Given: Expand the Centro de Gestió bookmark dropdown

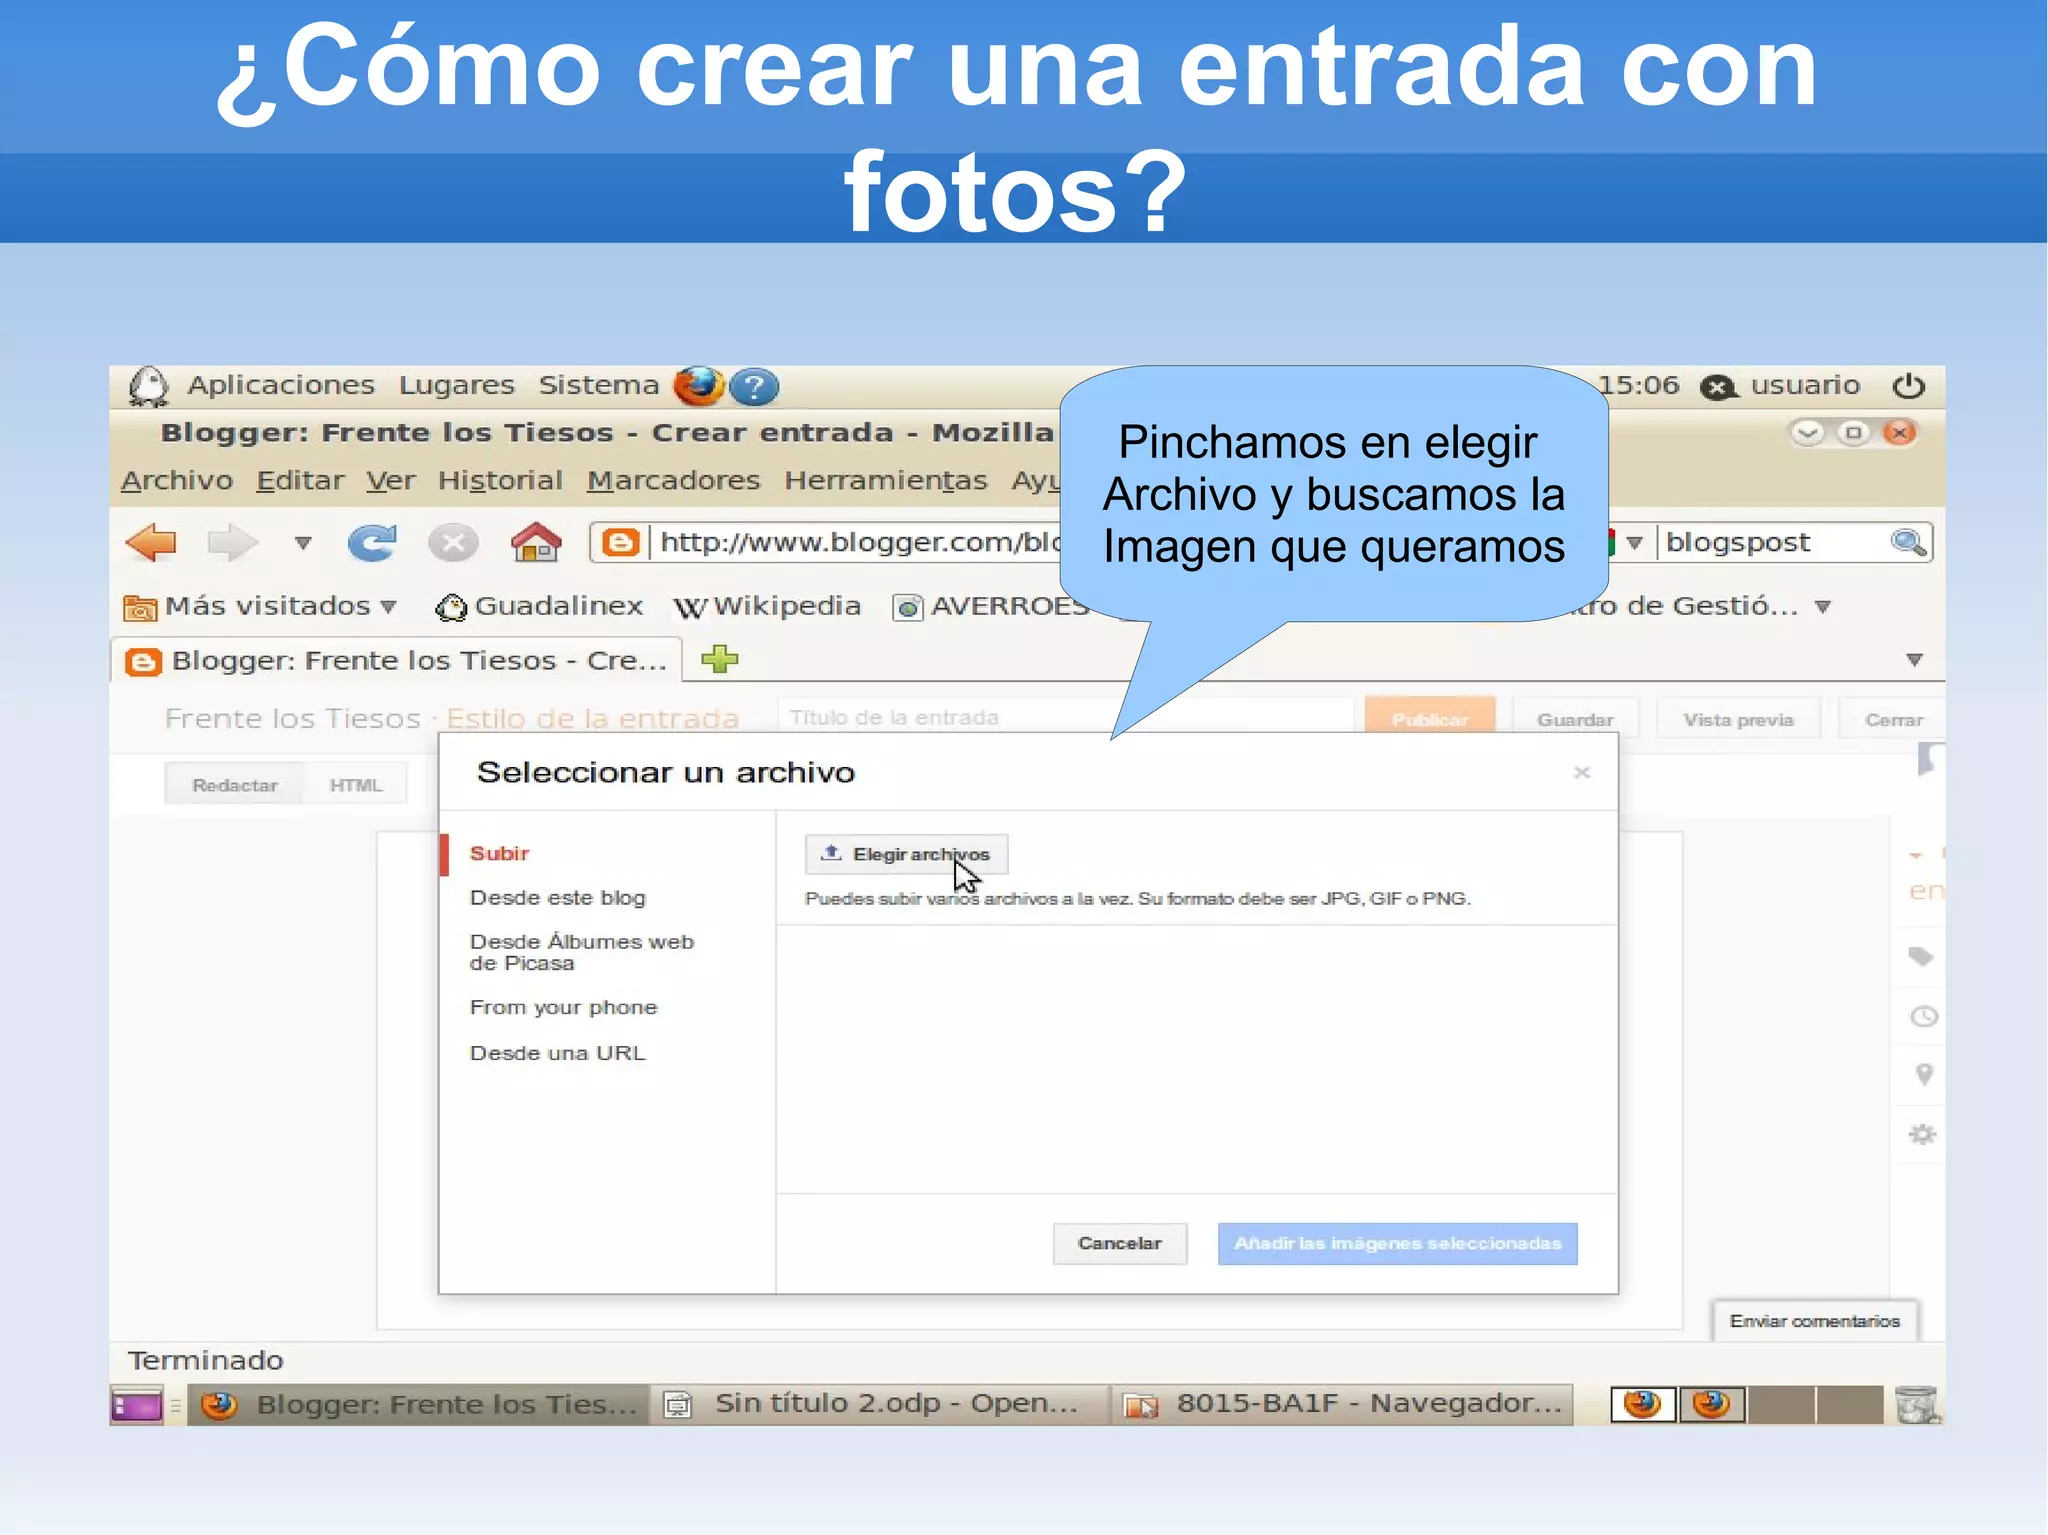Looking at the screenshot, I should pos(1822,607).
